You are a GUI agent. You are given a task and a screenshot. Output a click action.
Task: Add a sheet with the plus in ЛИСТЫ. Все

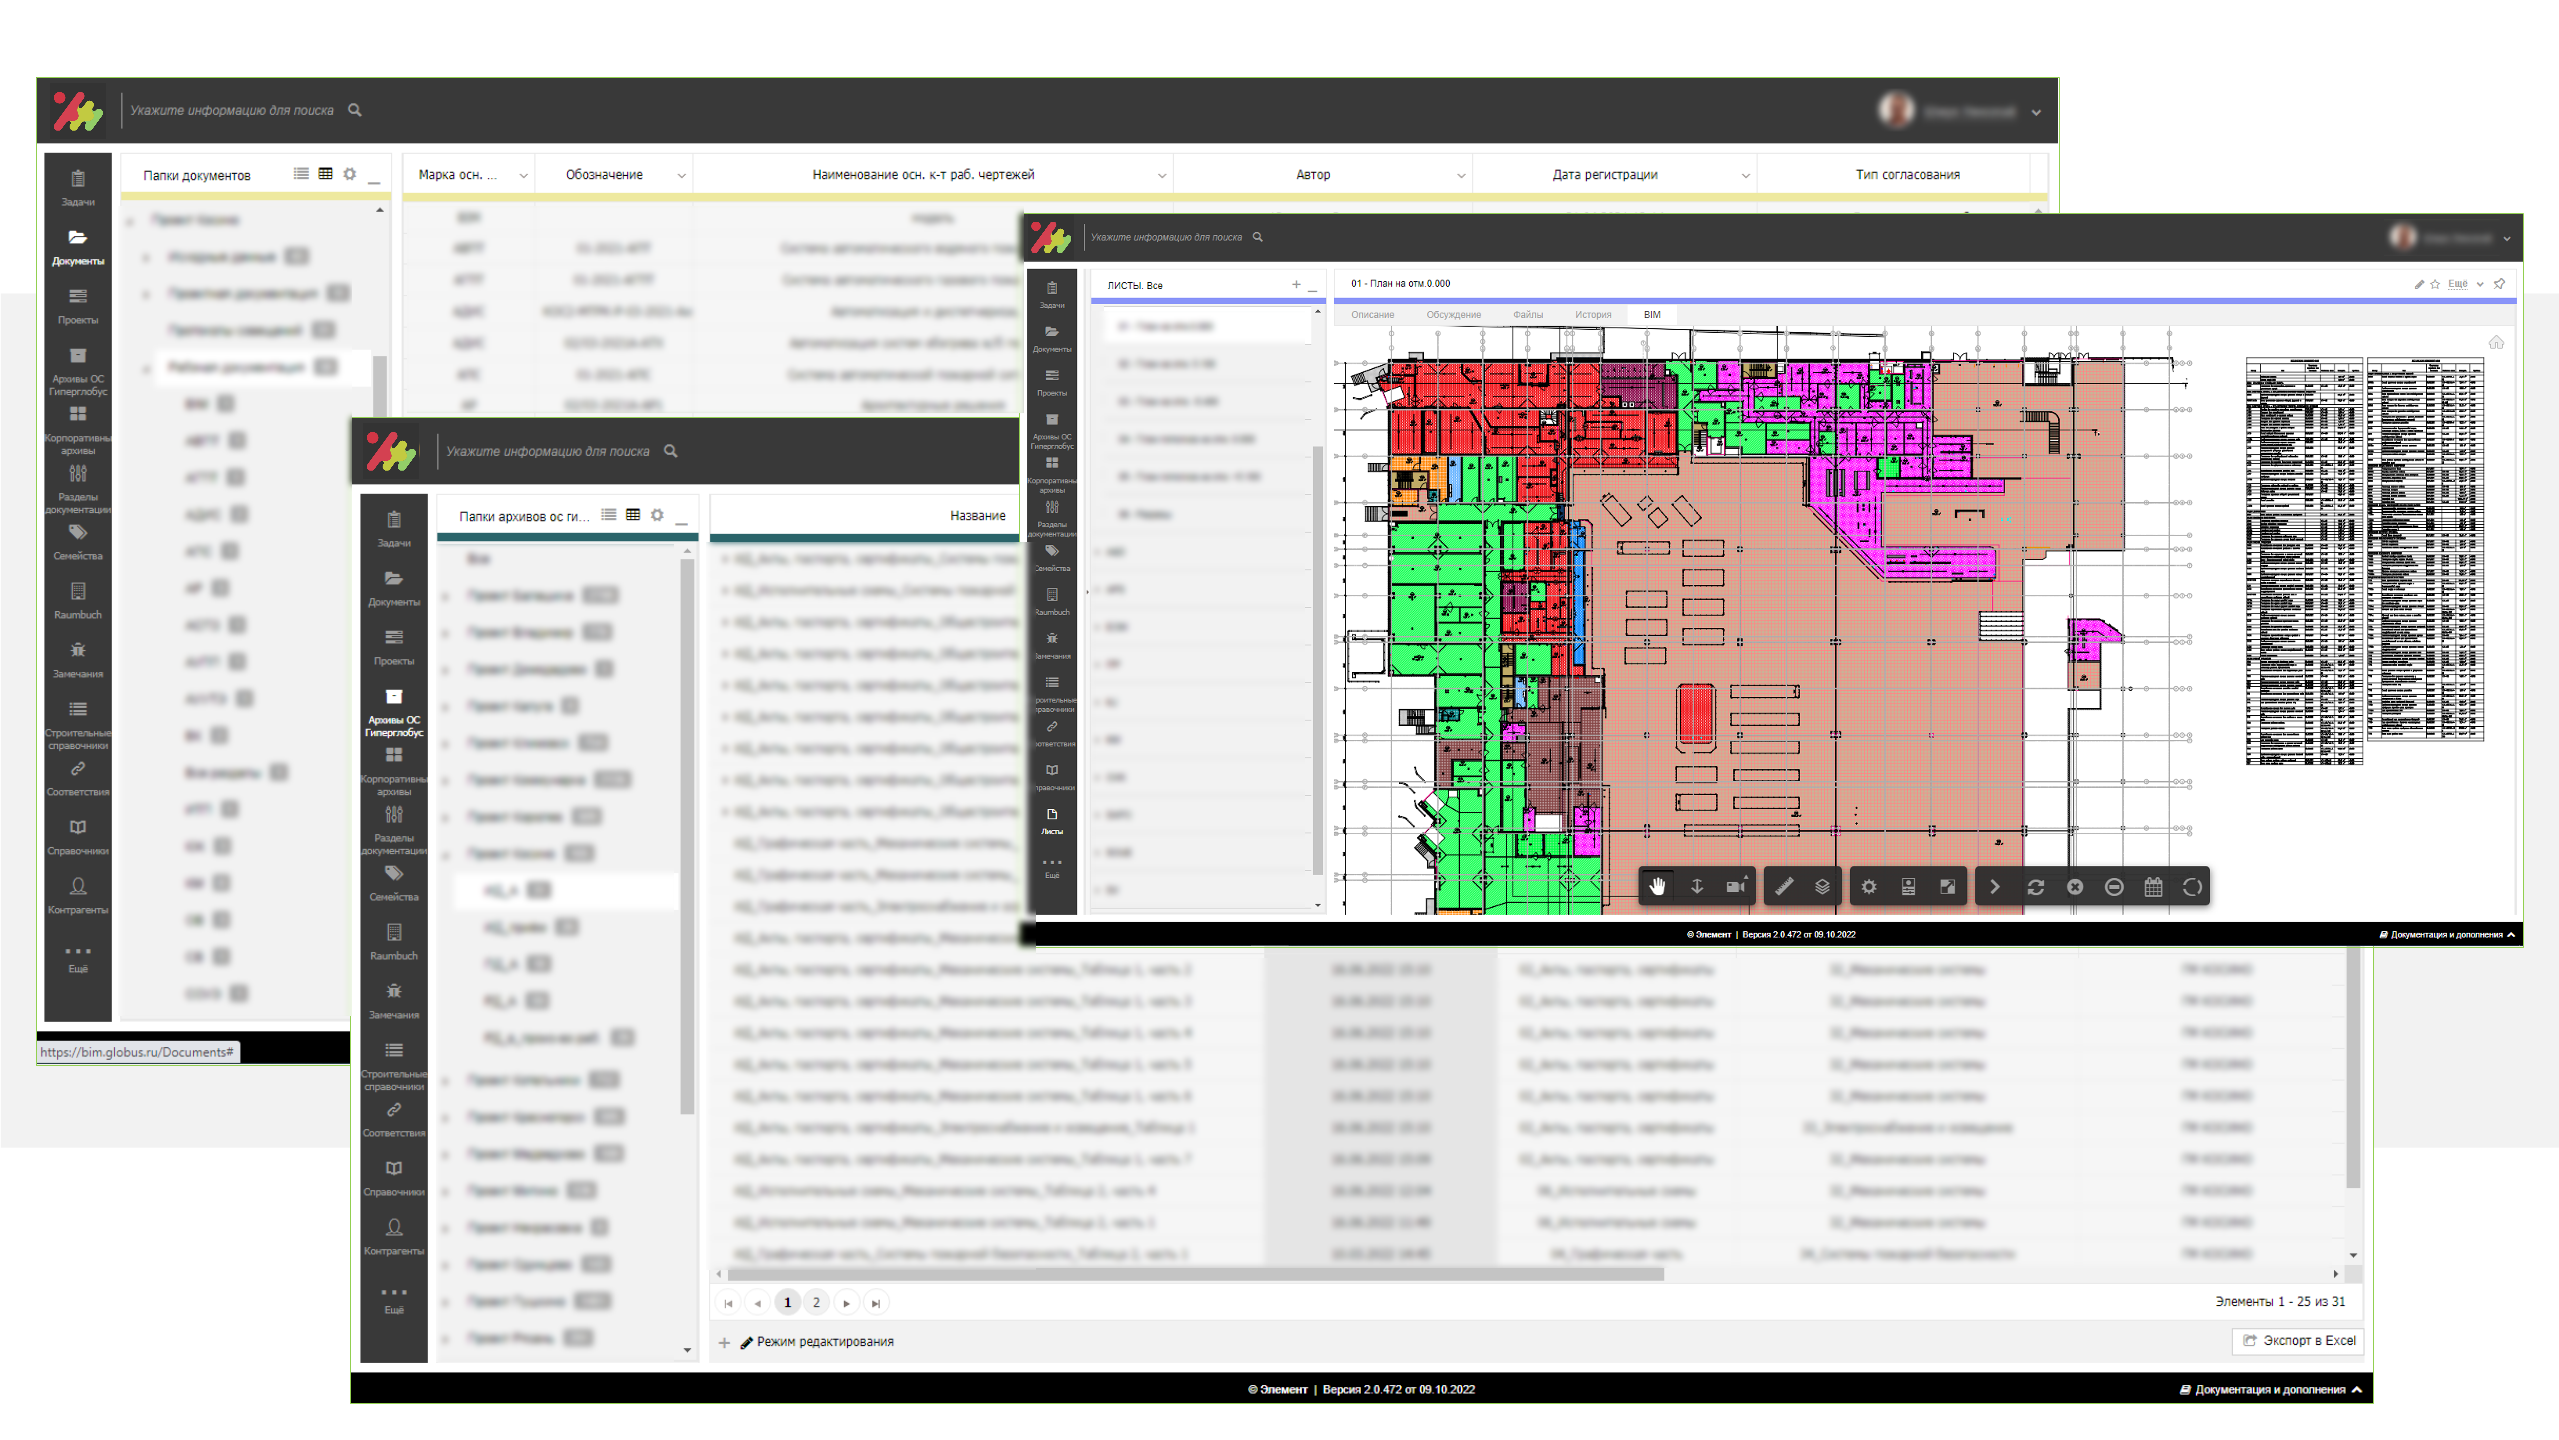click(1295, 285)
